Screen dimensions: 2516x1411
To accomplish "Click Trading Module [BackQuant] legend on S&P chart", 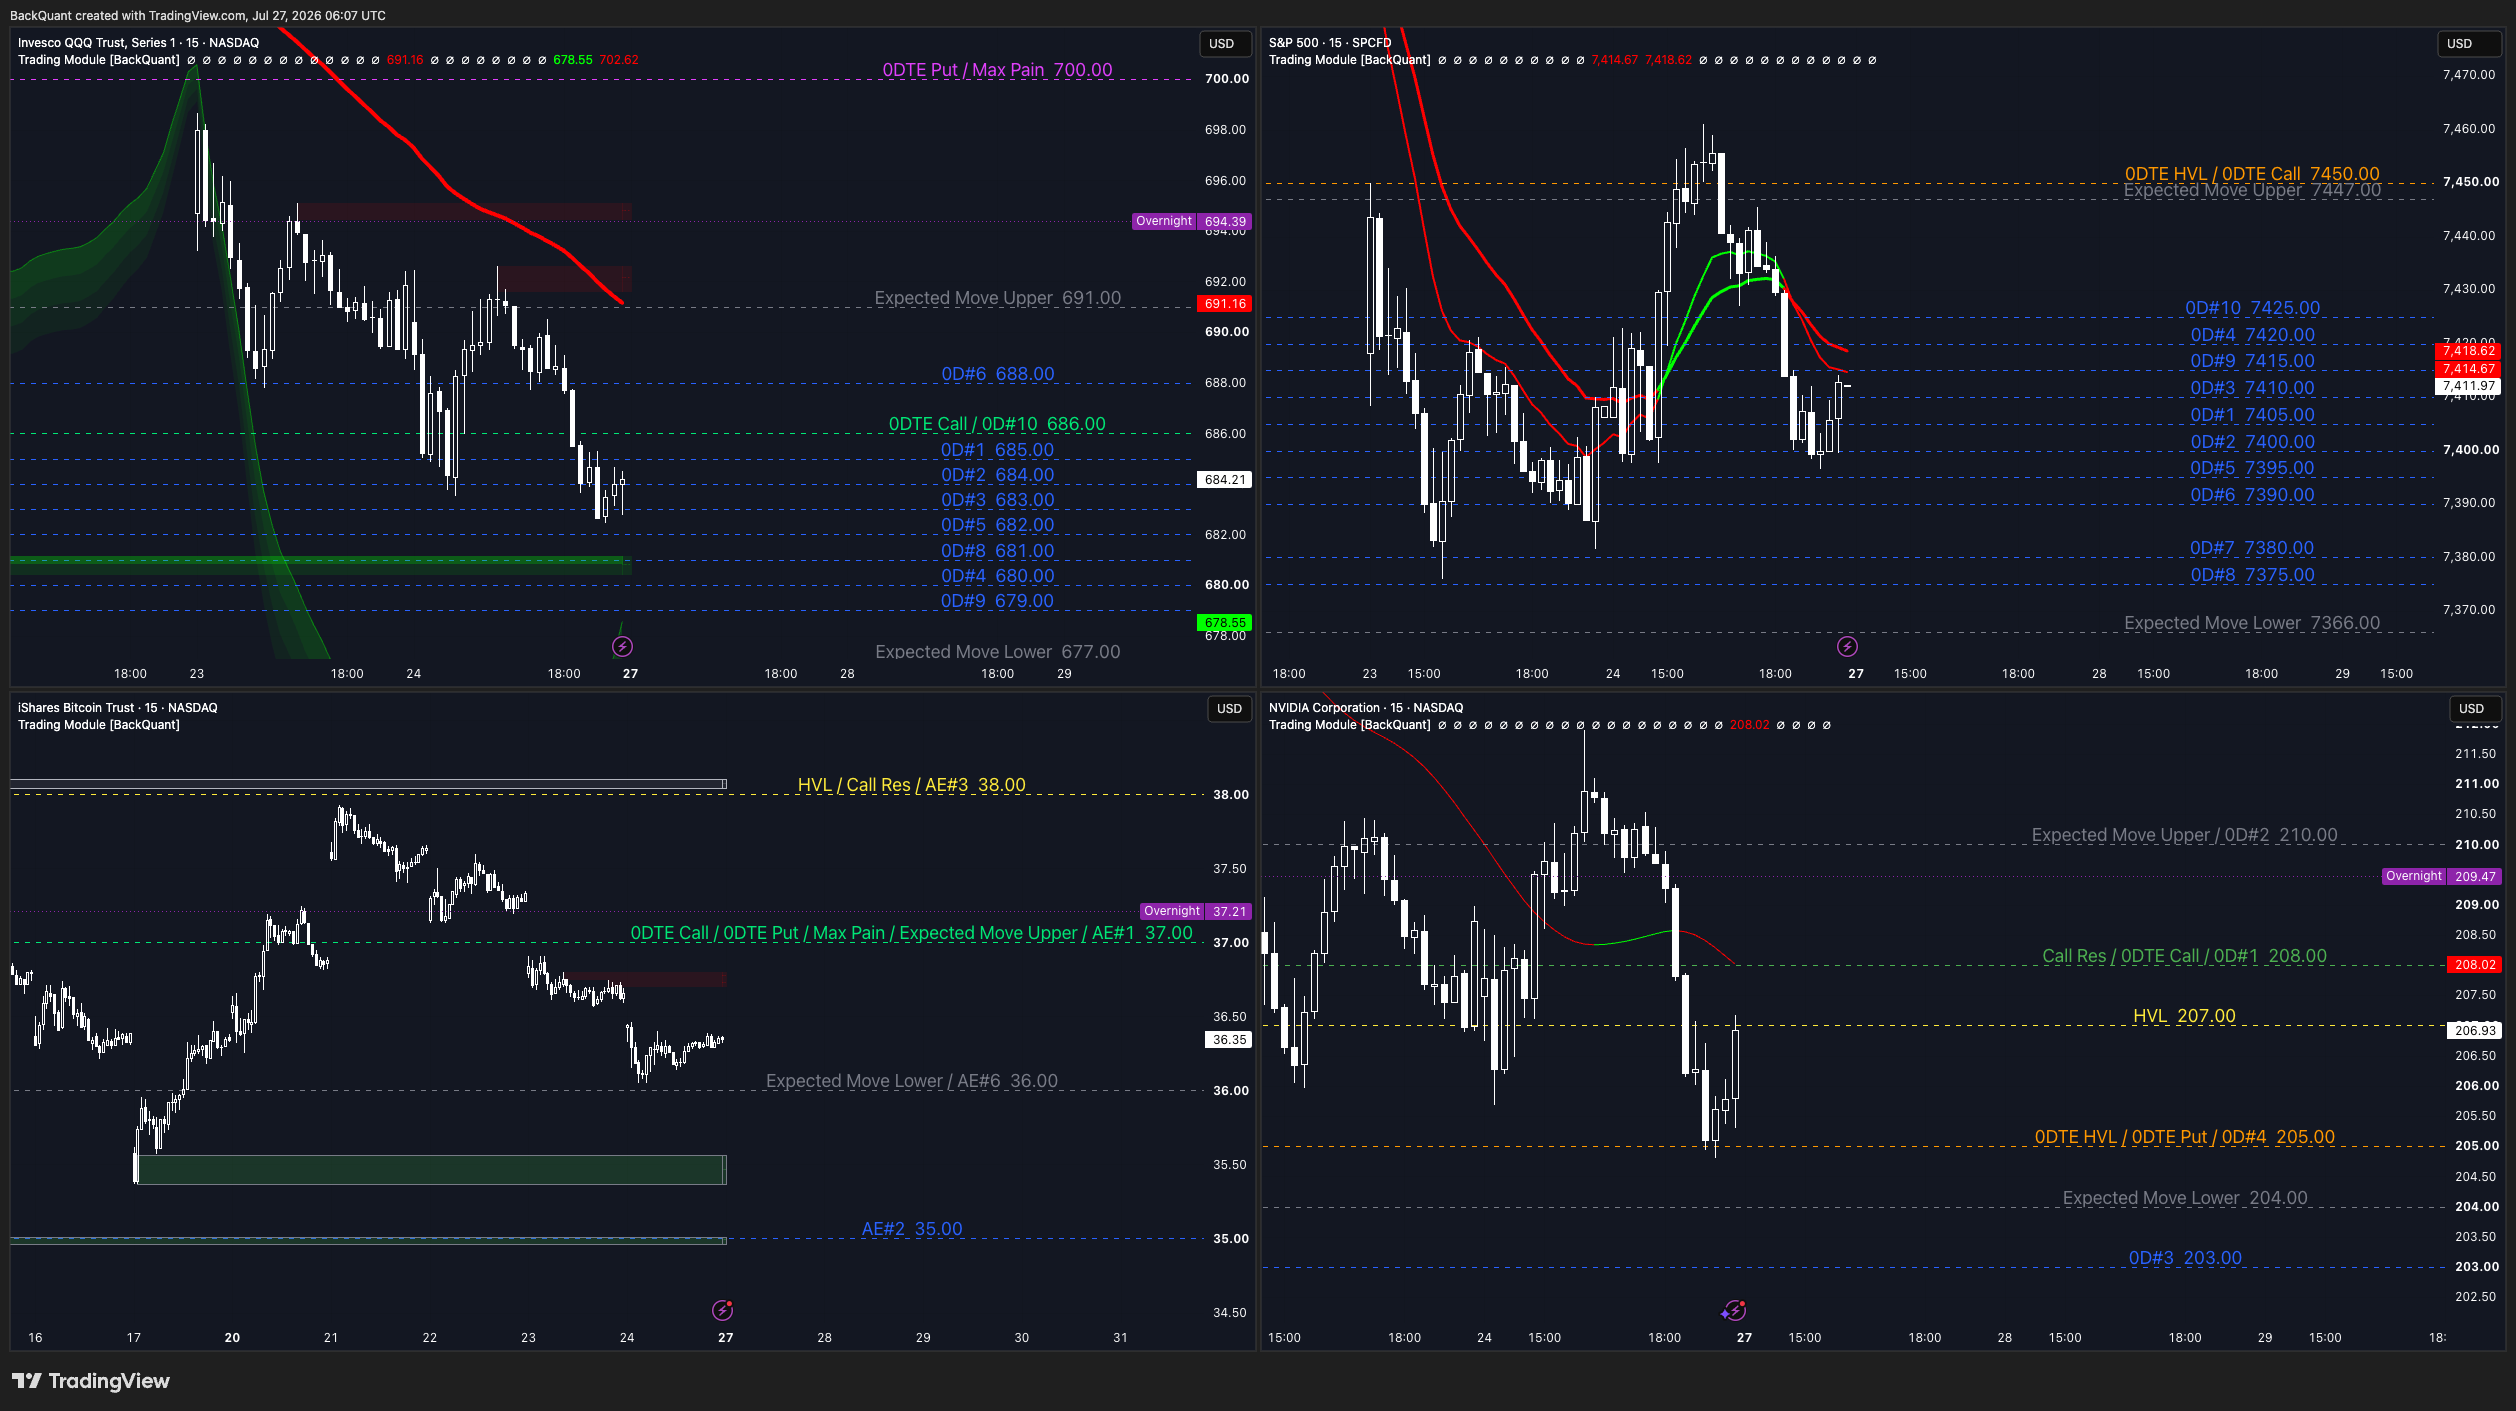I will coord(1350,60).
